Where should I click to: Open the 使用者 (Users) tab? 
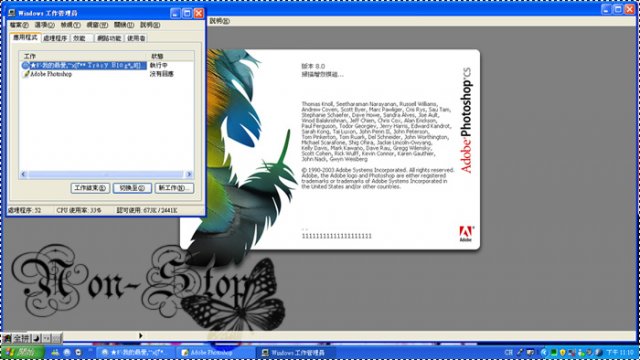coord(136,38)
